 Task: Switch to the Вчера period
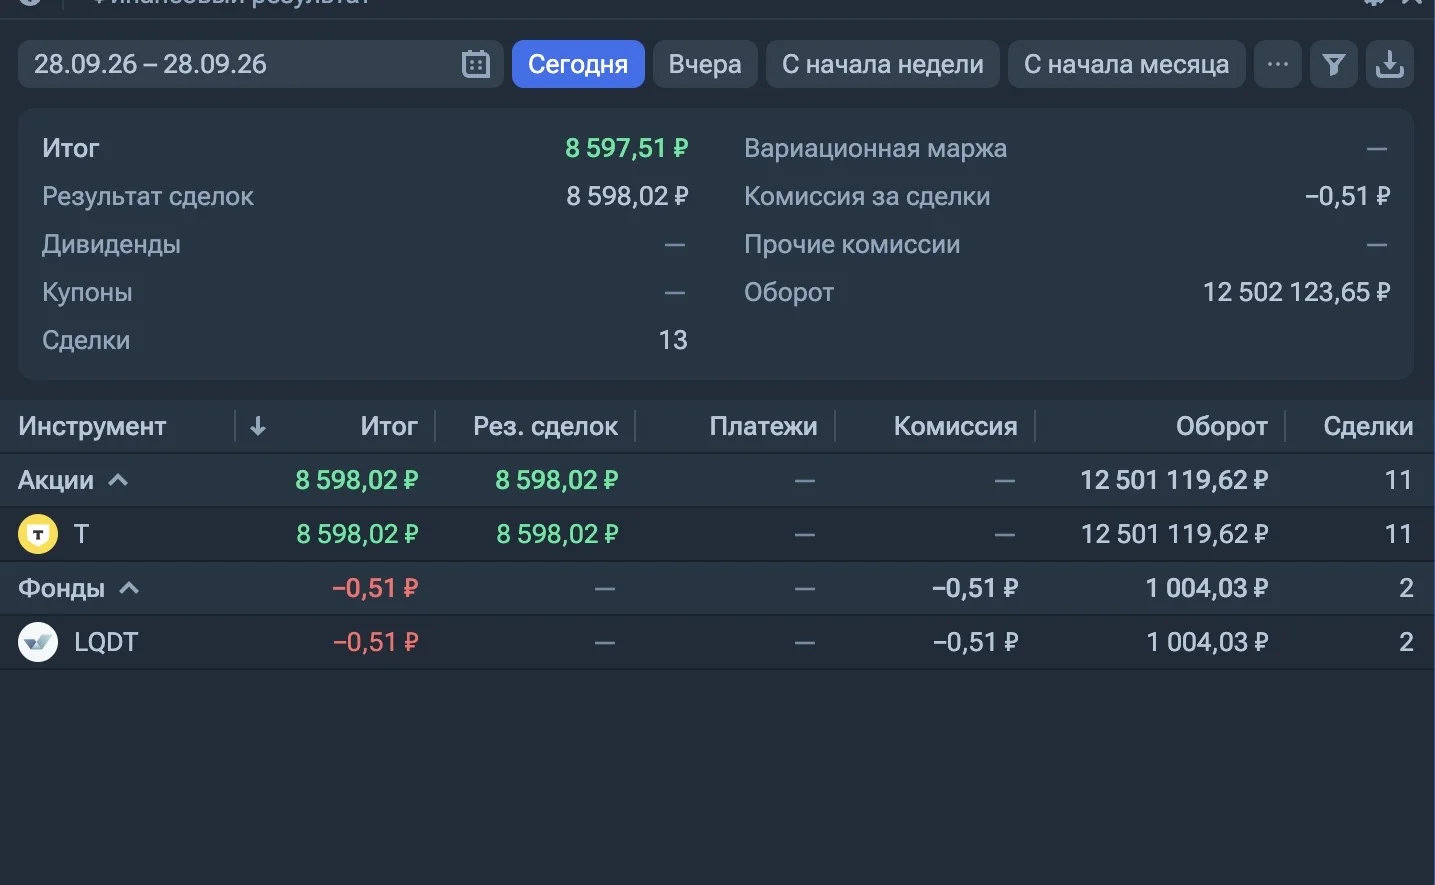705,64
